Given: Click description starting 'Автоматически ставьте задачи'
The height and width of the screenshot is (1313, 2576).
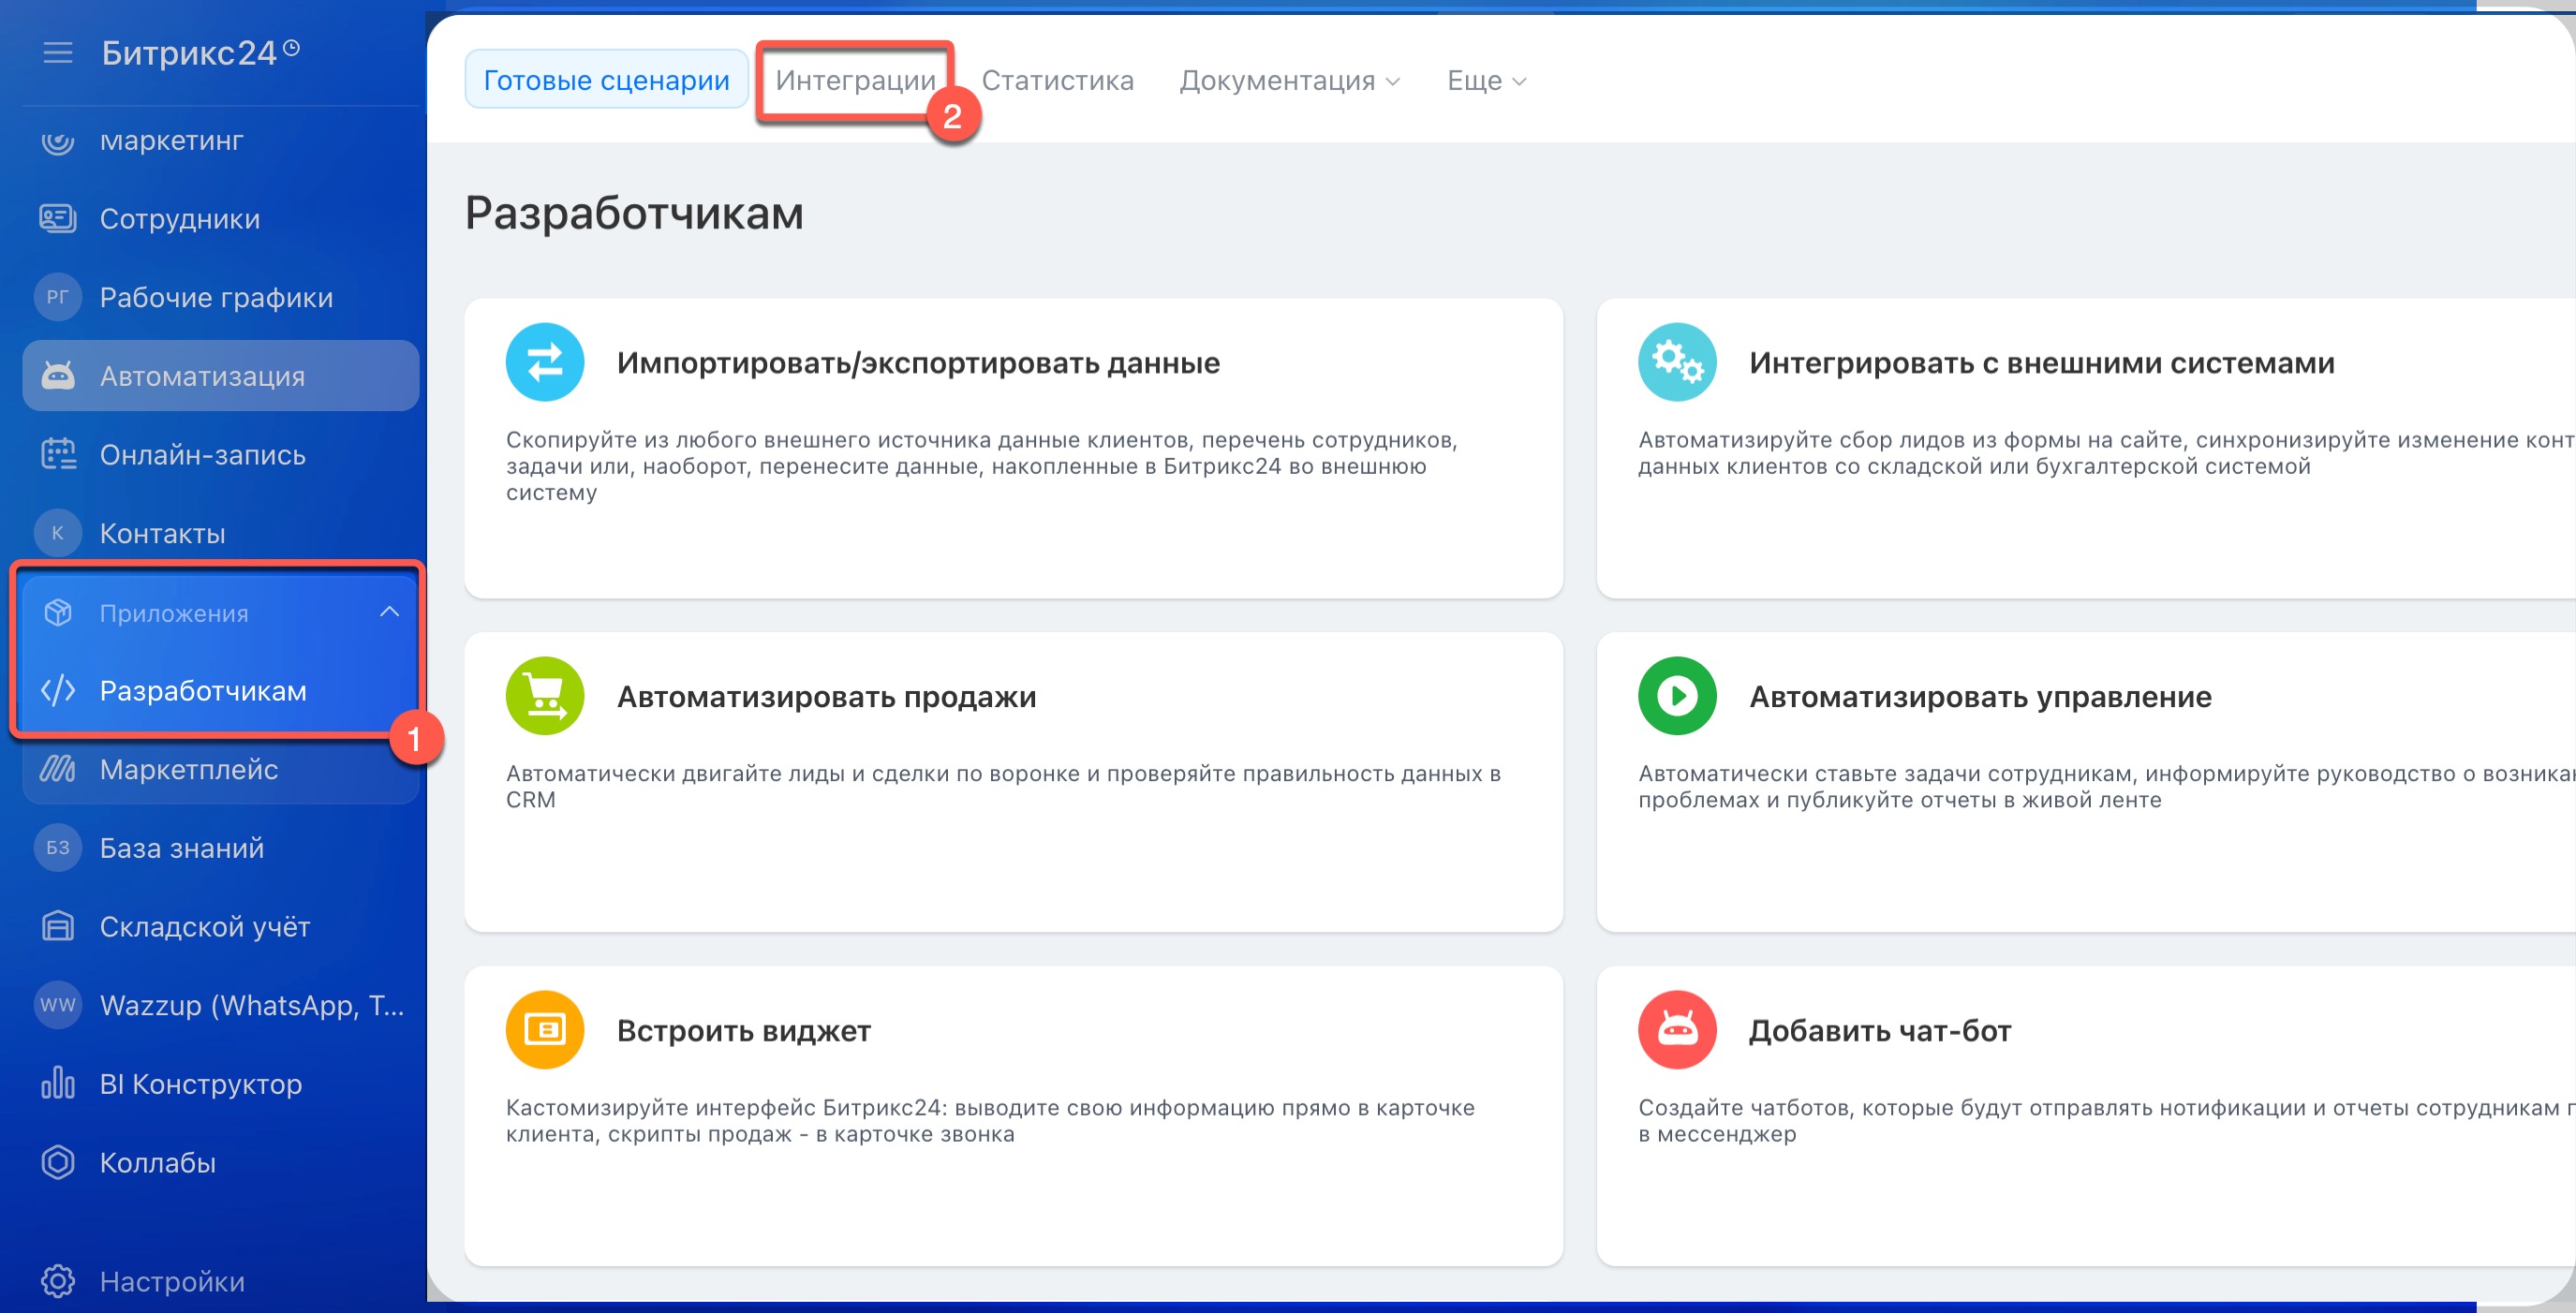Looking at the screenshot, I should click(2106, 786).
